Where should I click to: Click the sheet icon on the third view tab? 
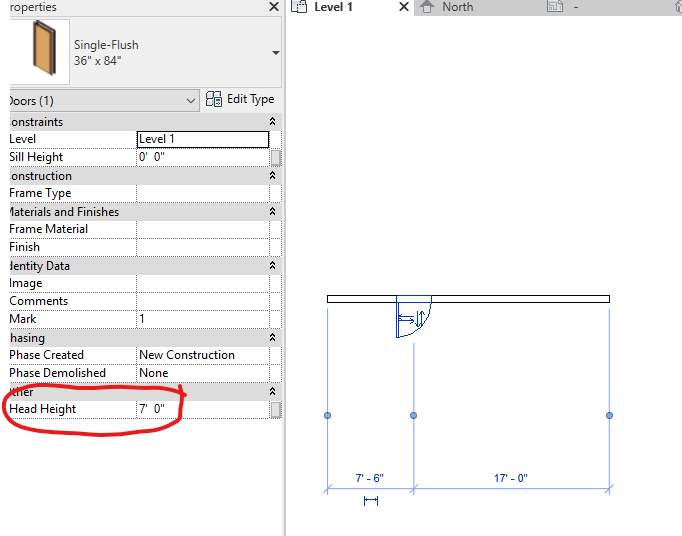pos(555,7)
